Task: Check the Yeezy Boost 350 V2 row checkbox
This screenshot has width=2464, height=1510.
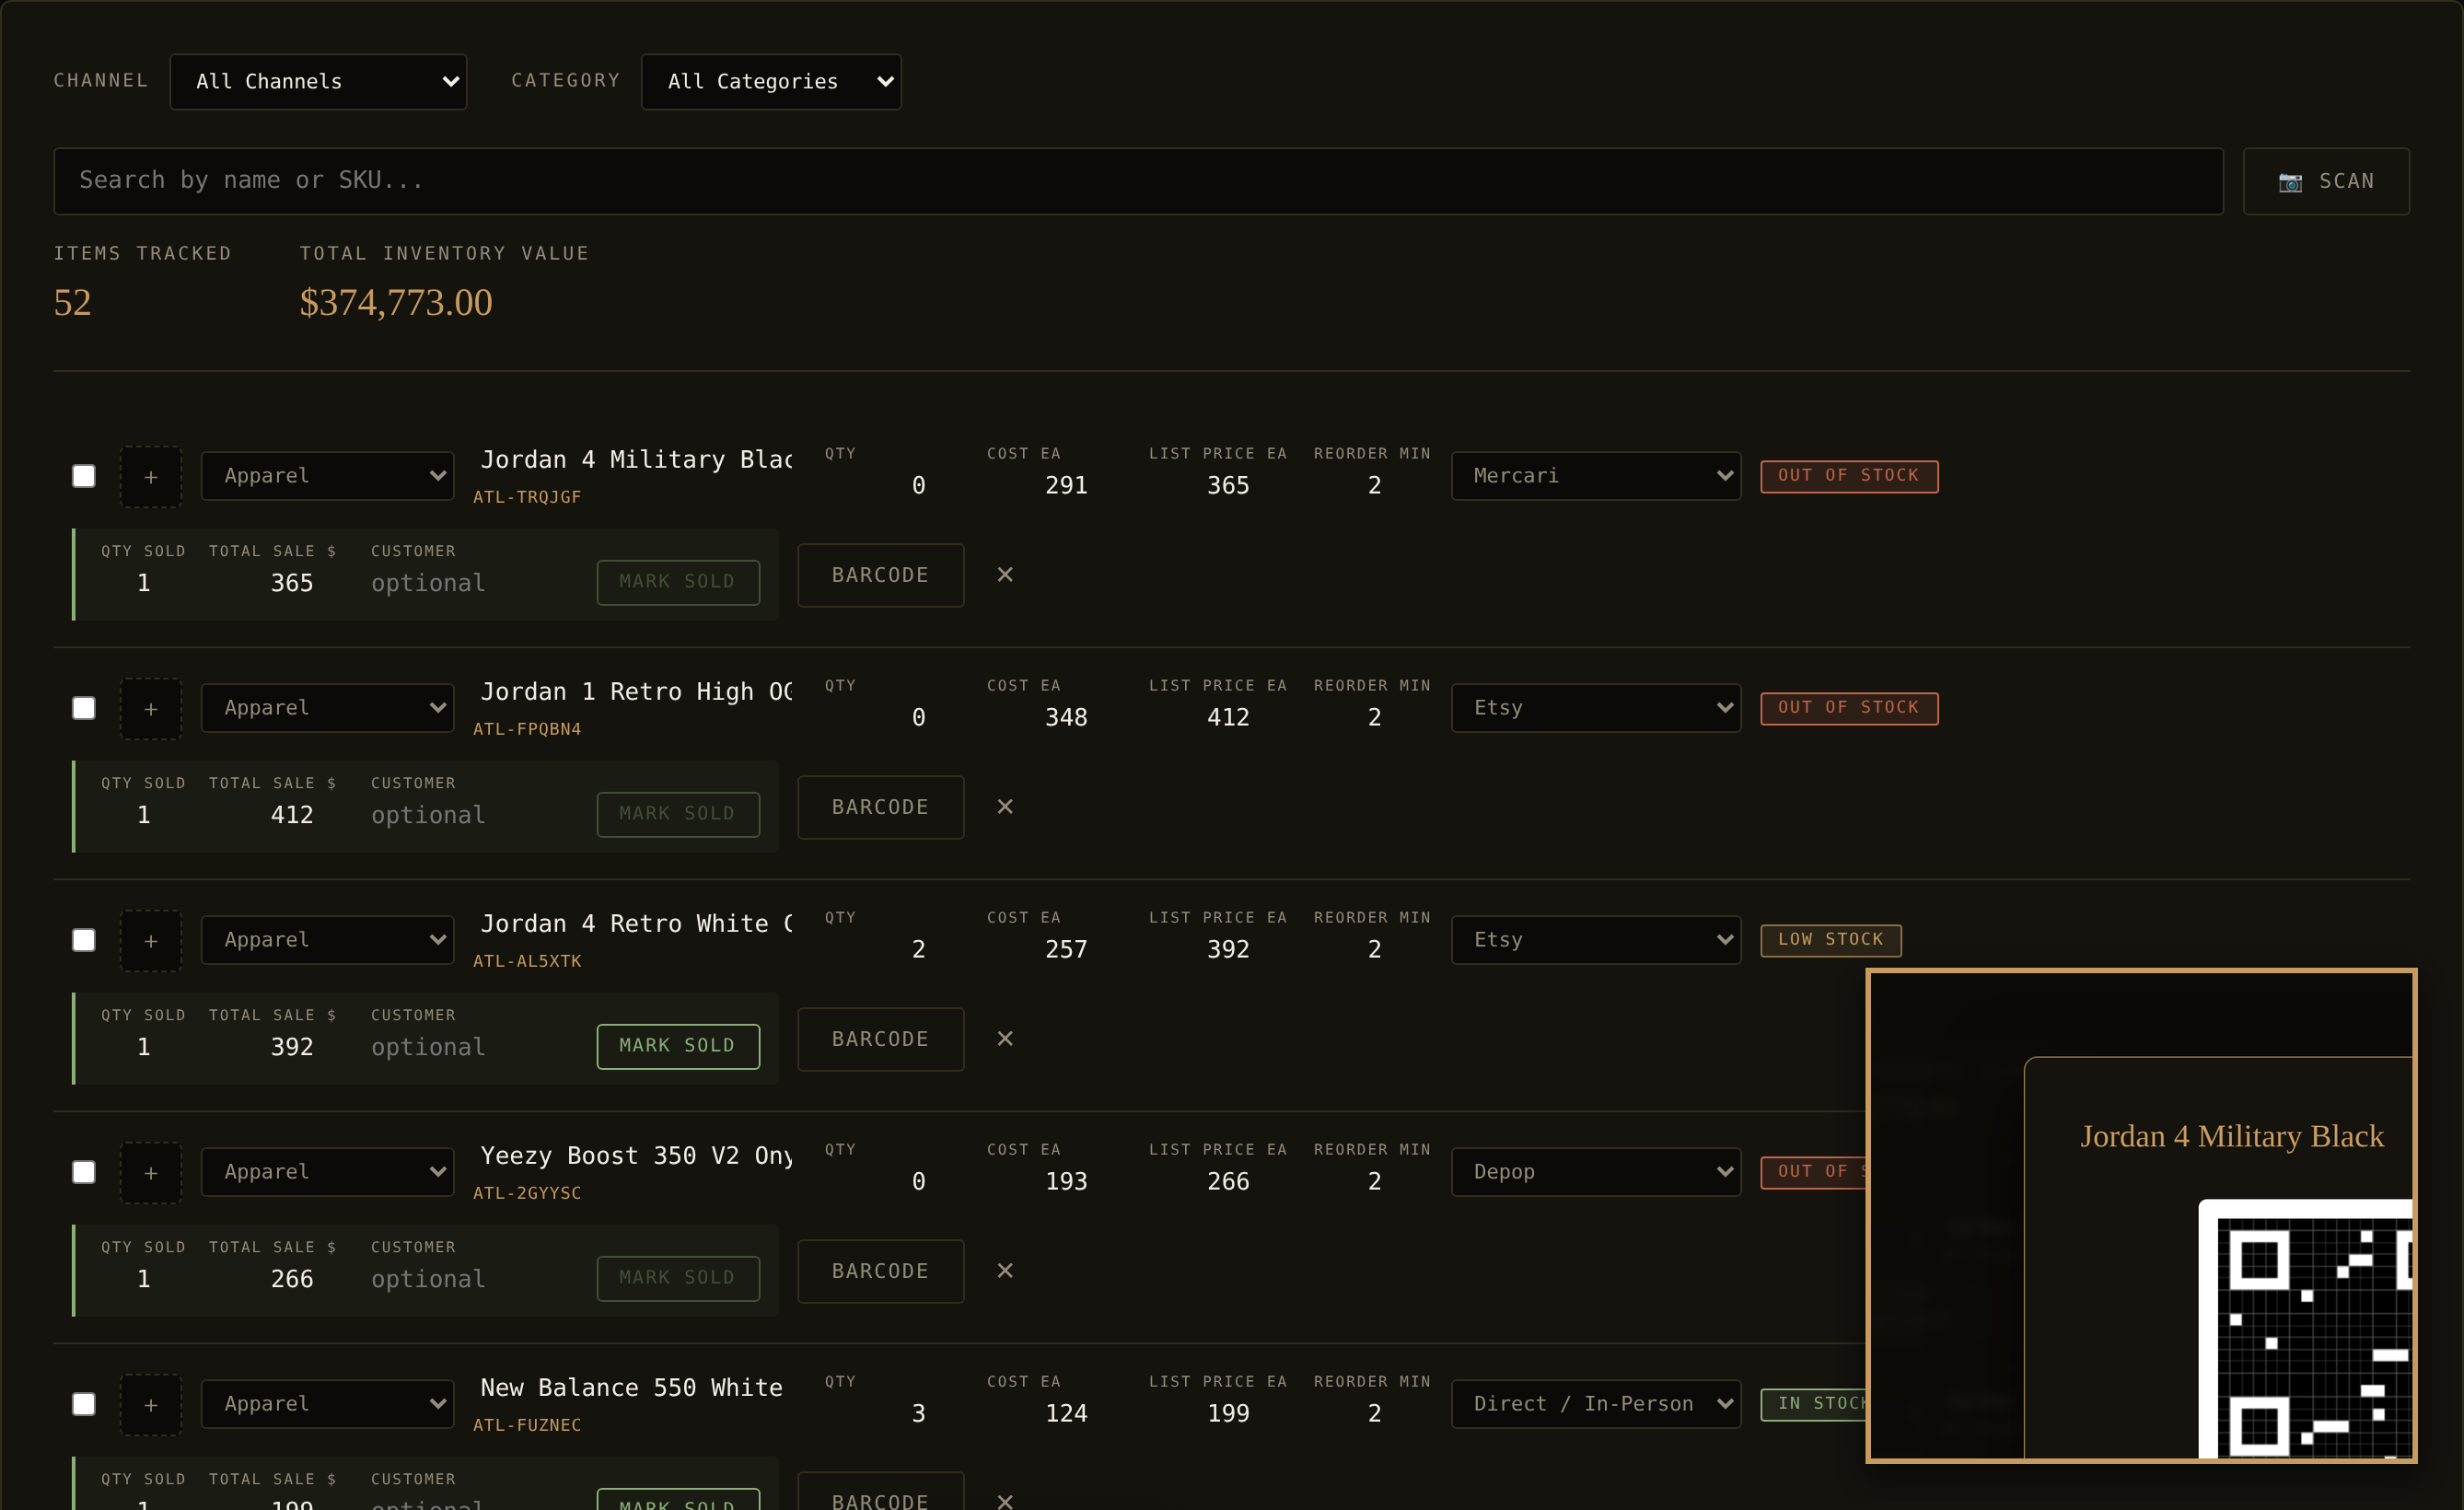Action: [x=84, y=1172]
